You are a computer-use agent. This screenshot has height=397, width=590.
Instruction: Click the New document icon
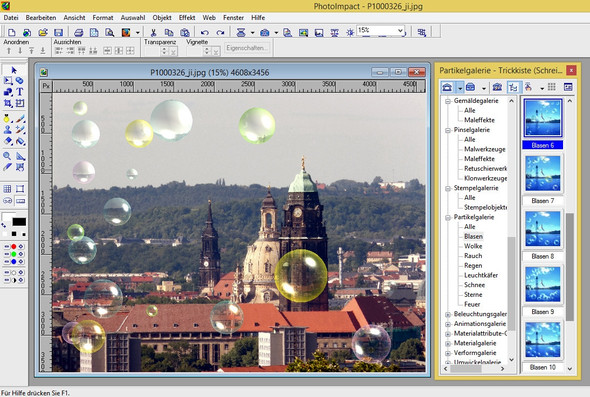click(12, 33)
